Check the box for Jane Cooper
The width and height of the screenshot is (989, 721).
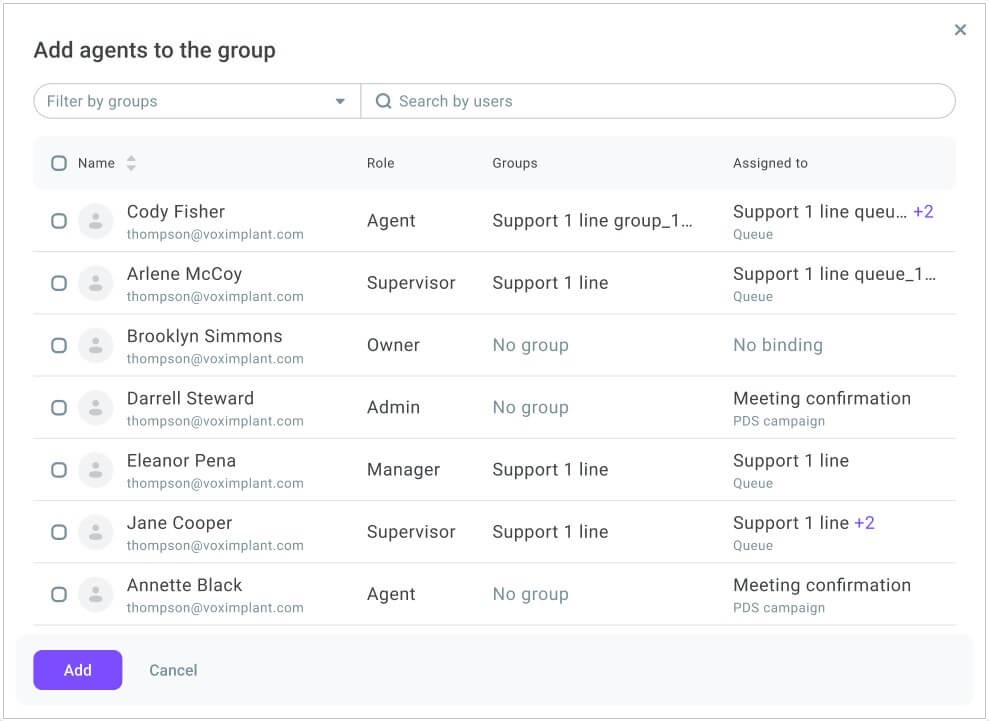[59, 532]
